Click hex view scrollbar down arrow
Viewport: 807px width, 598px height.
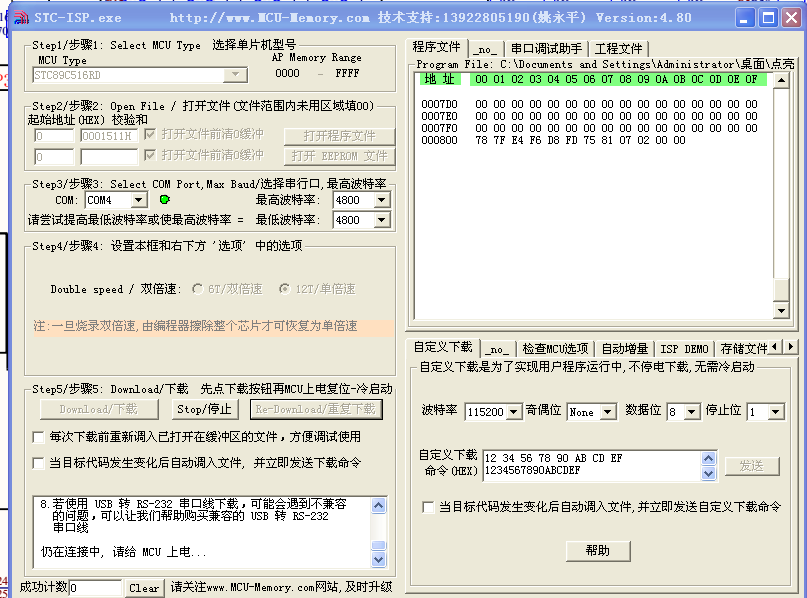point(781,310)
